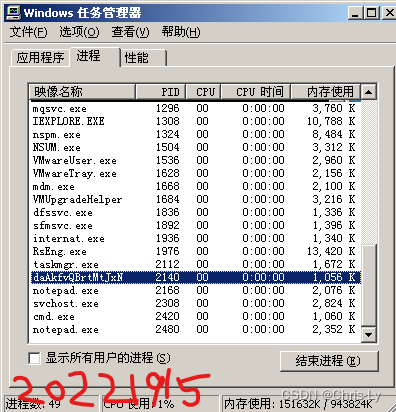
Task: Click PID value 2420
Action: click(x=168, y=316)
